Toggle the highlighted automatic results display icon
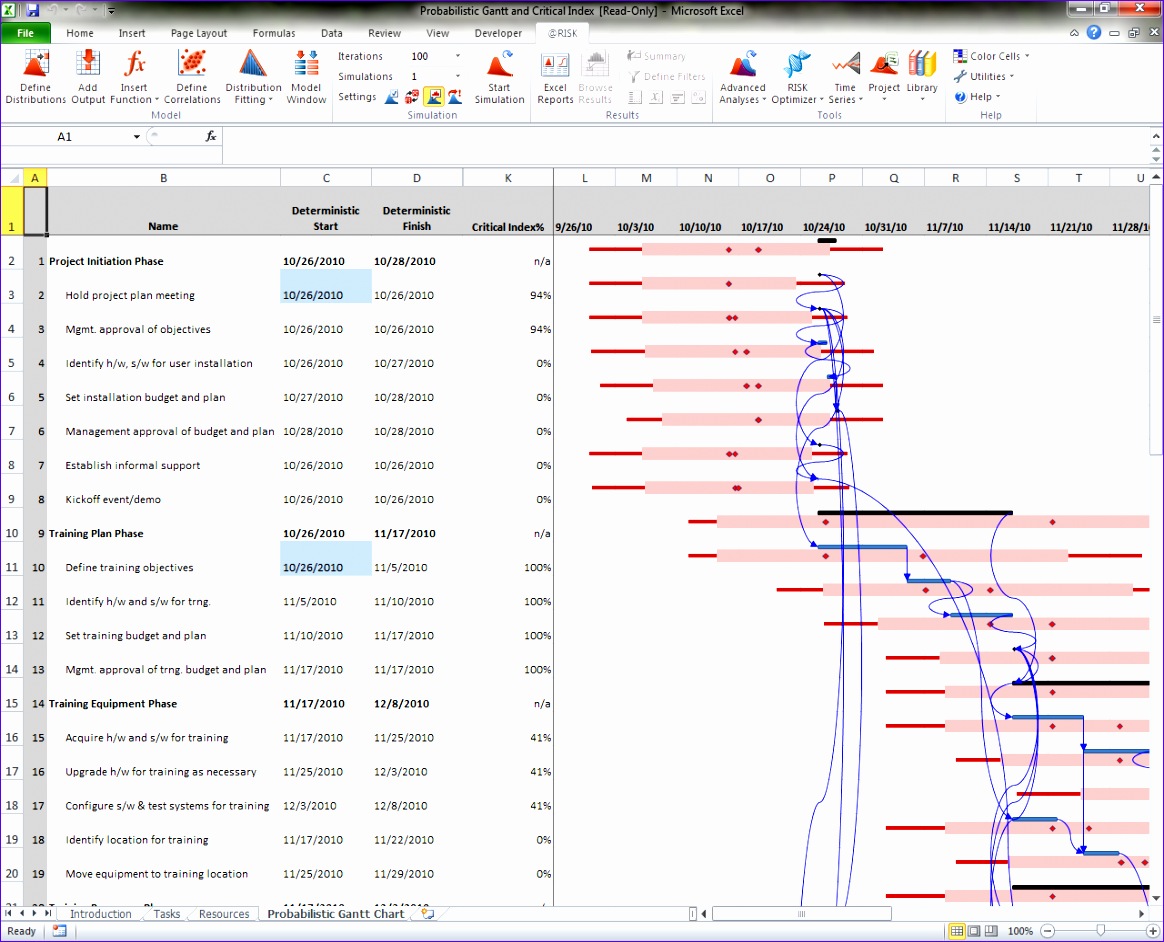Viewport: 1164px width, 942px height. tap(434, 97)
